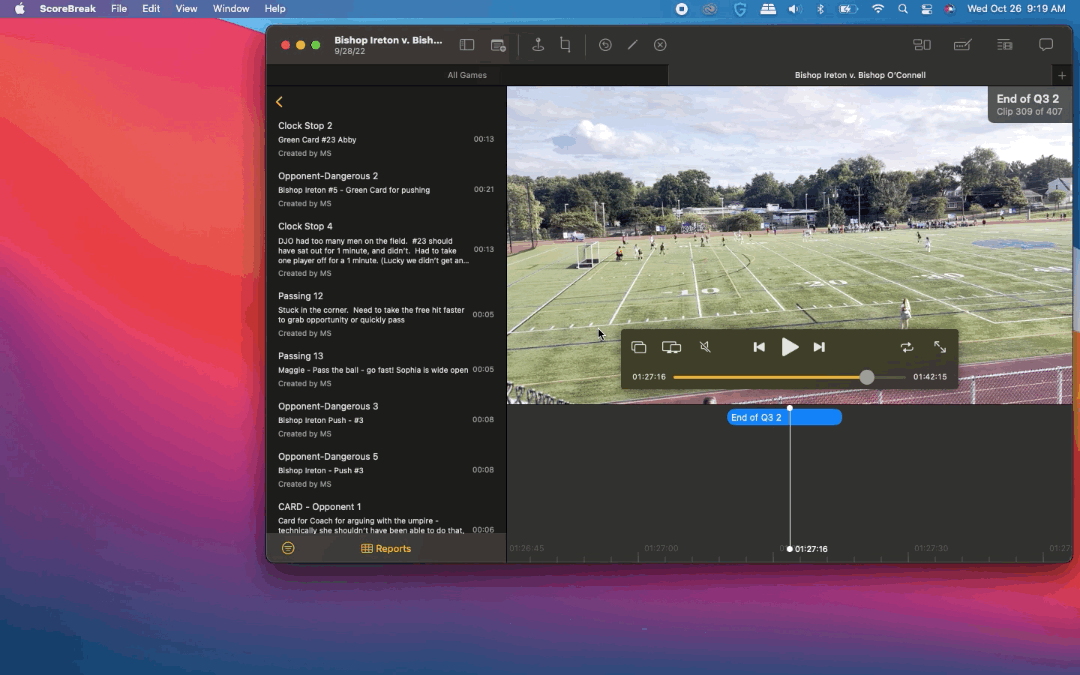Click the End of Q3 2 clip overlay label
The width and height of the screenshot is (1080, 675).
1029,105
